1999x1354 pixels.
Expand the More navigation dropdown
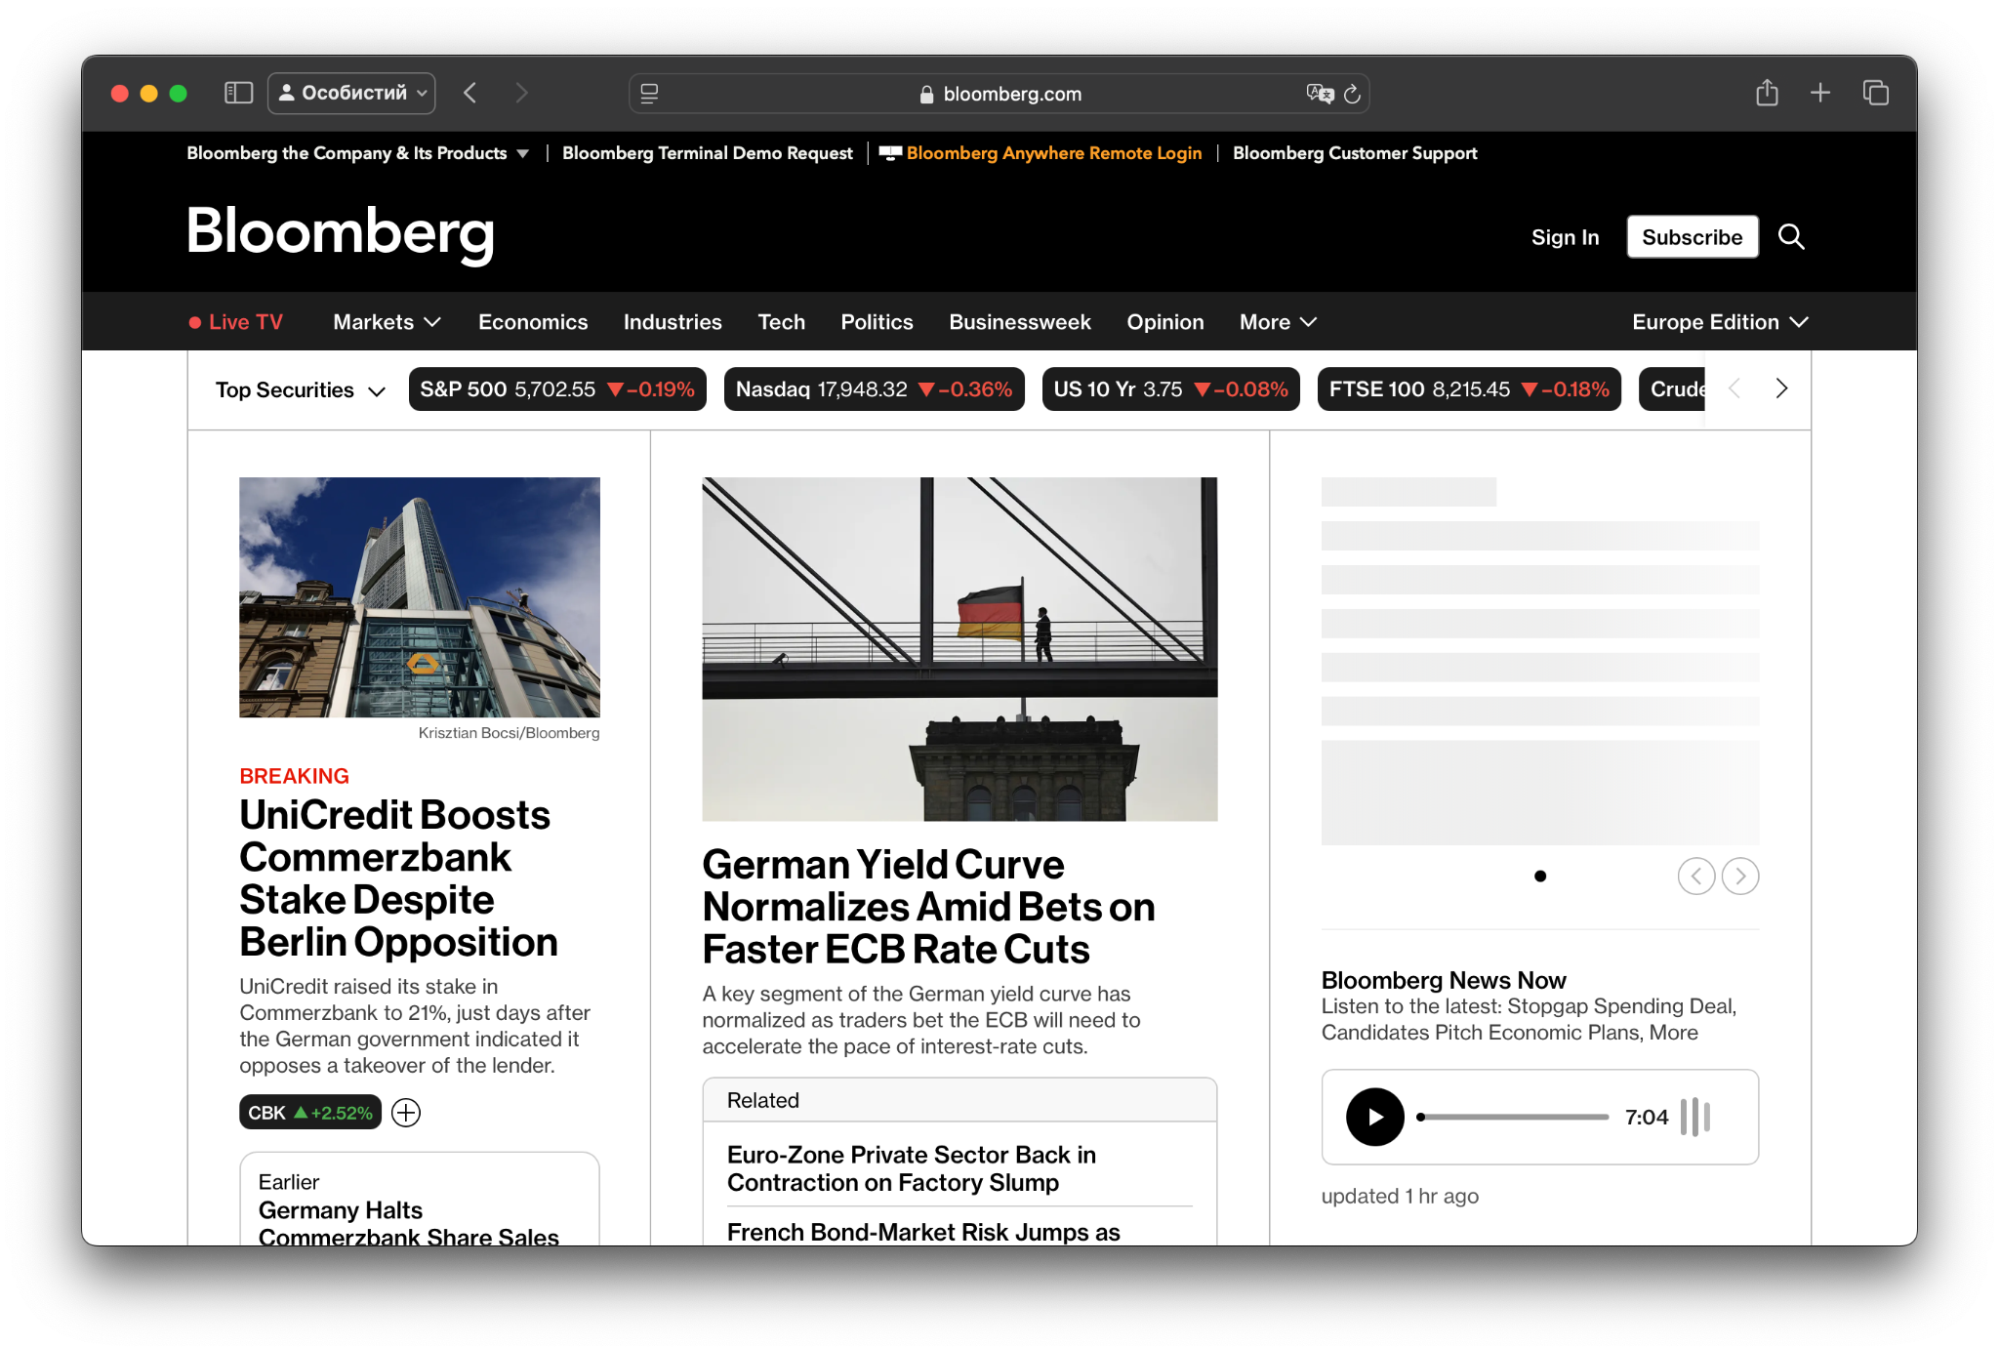1277,320
